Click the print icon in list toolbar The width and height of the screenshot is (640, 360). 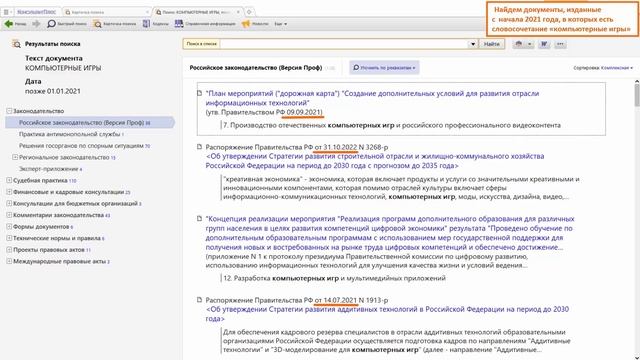click(x=519, y=44)
